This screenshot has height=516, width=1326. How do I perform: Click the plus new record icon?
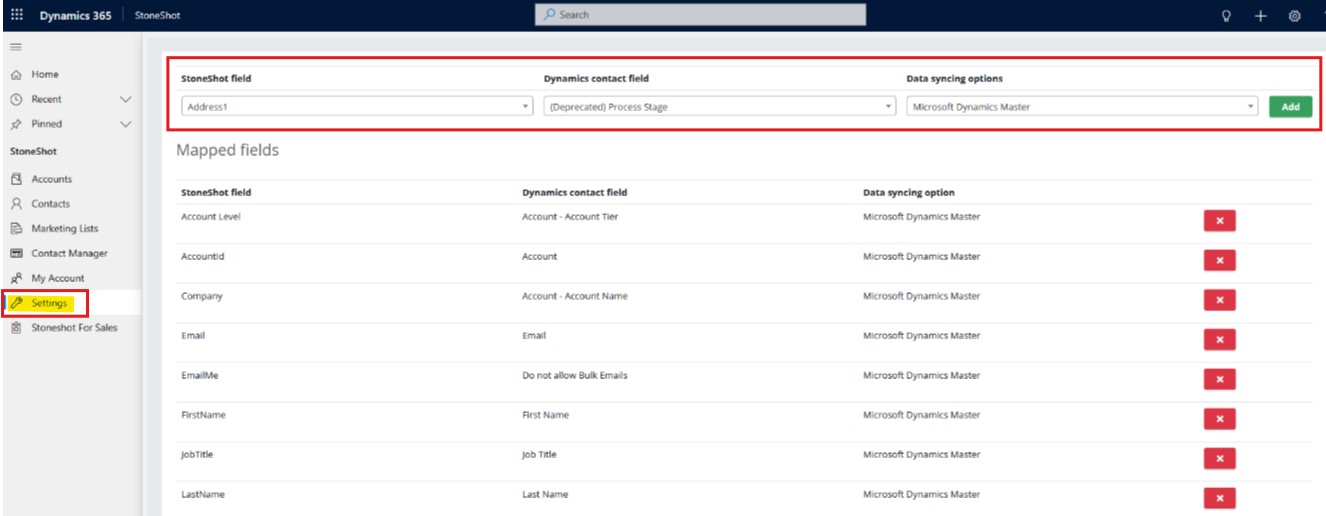1260,15
